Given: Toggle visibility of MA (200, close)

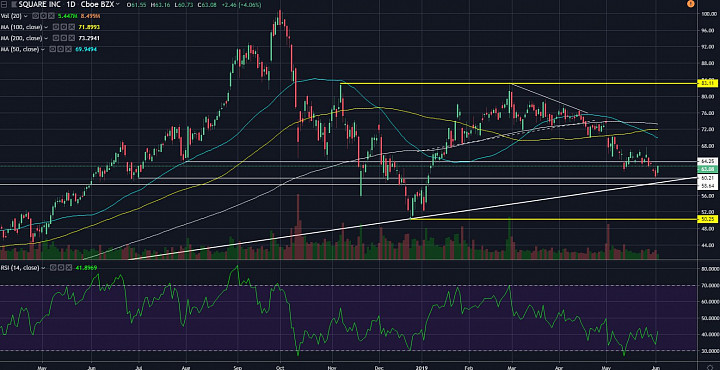Looking at the screenshot, I should click(x=56, y=38).
